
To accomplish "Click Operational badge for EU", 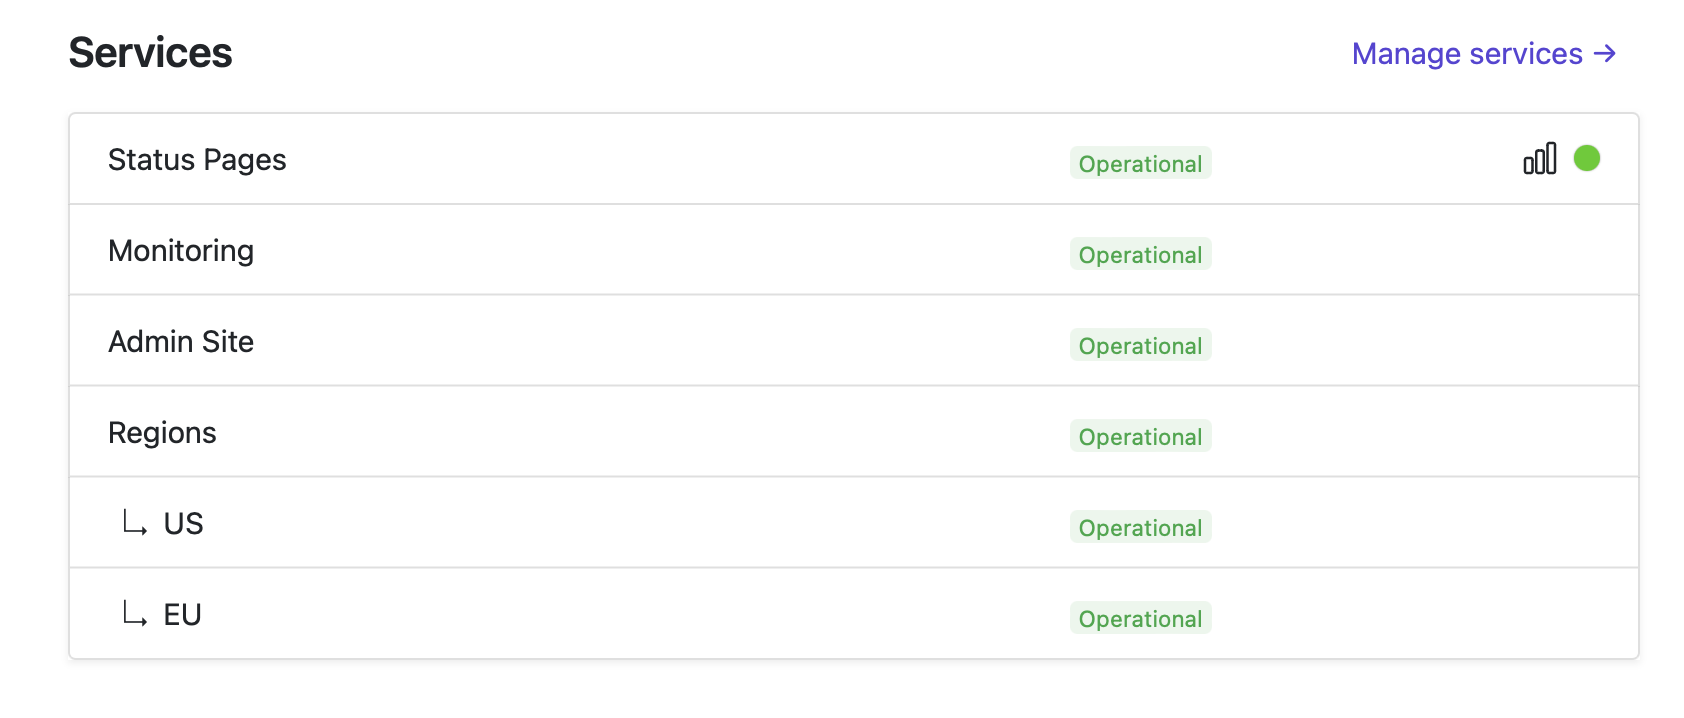I will pyautogui.click(x=1140, y=618).
